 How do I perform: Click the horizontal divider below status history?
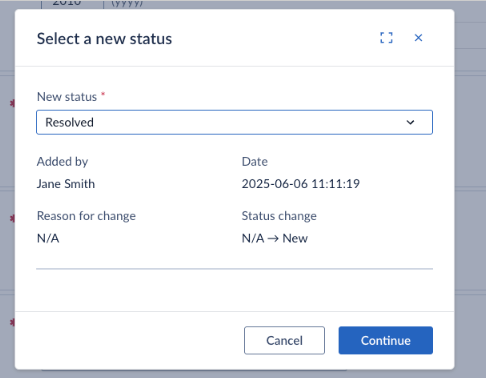tap(234, 268)
